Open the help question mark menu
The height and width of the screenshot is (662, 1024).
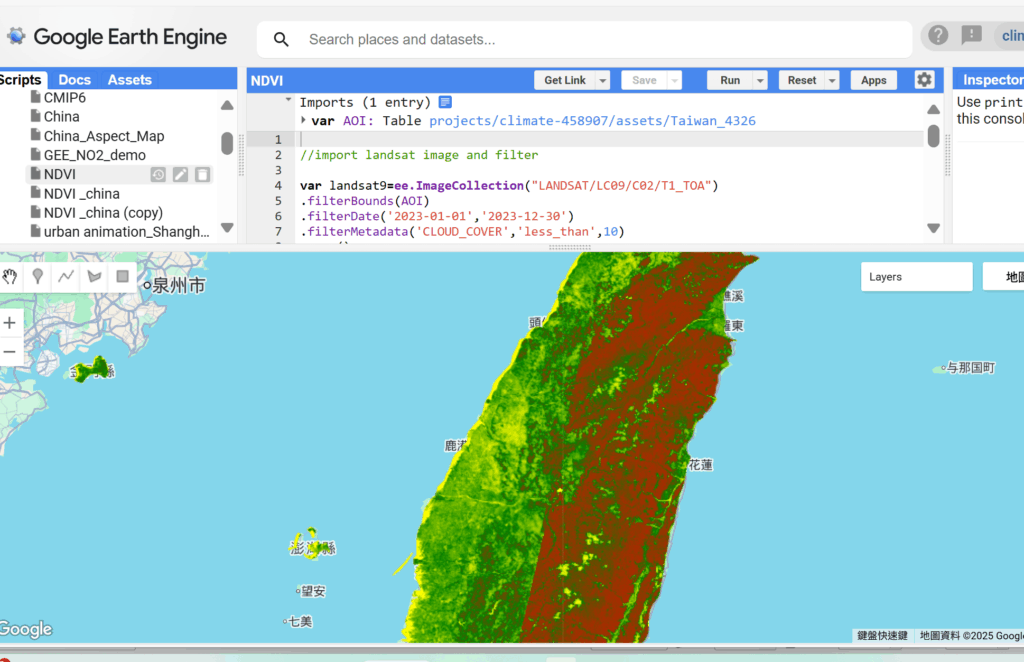pos(938,36)
